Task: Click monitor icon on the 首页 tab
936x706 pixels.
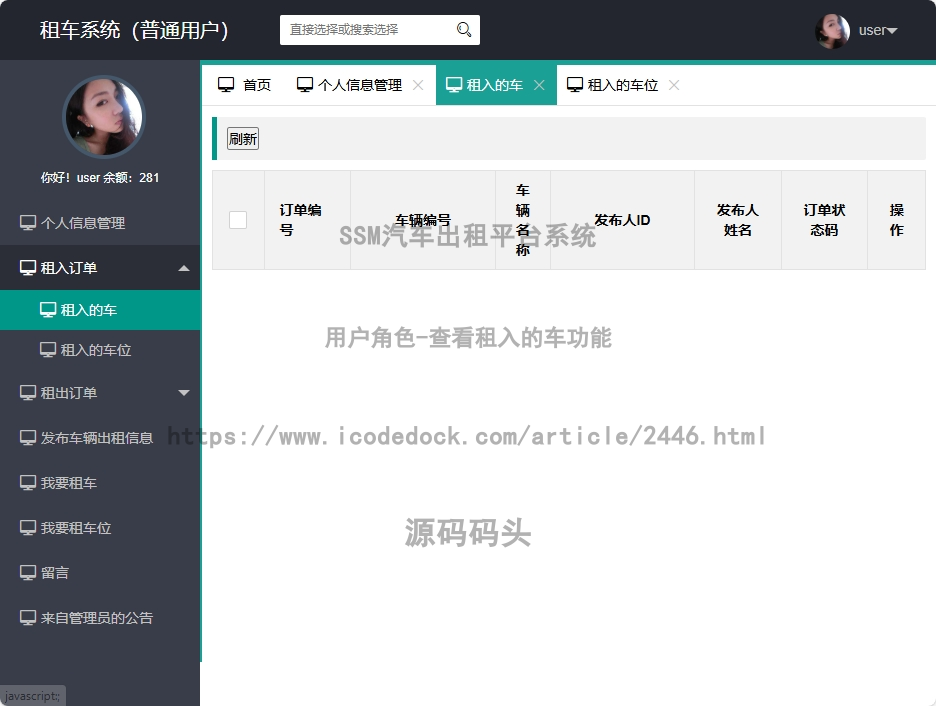Action: [x=226, y=85]
